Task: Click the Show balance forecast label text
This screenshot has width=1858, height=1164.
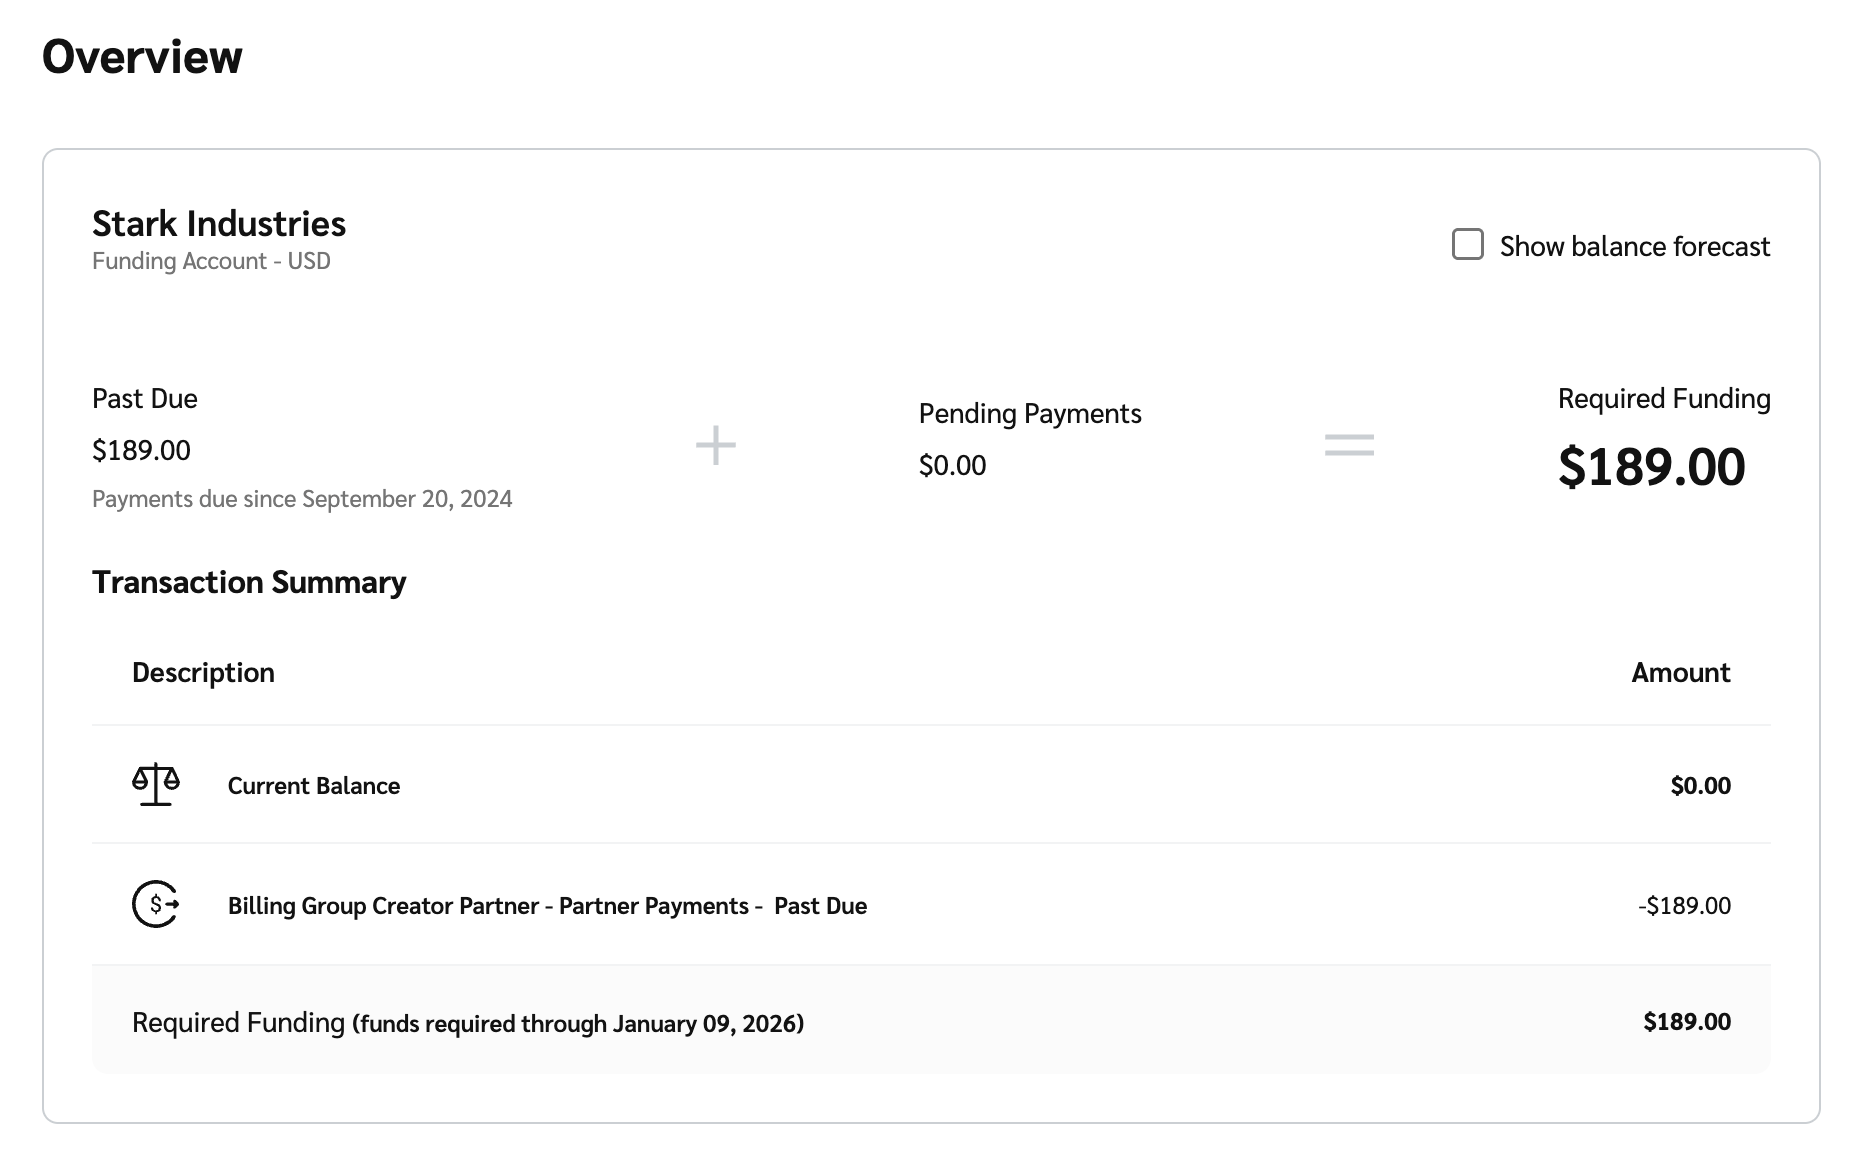Action: (1634, 246)
